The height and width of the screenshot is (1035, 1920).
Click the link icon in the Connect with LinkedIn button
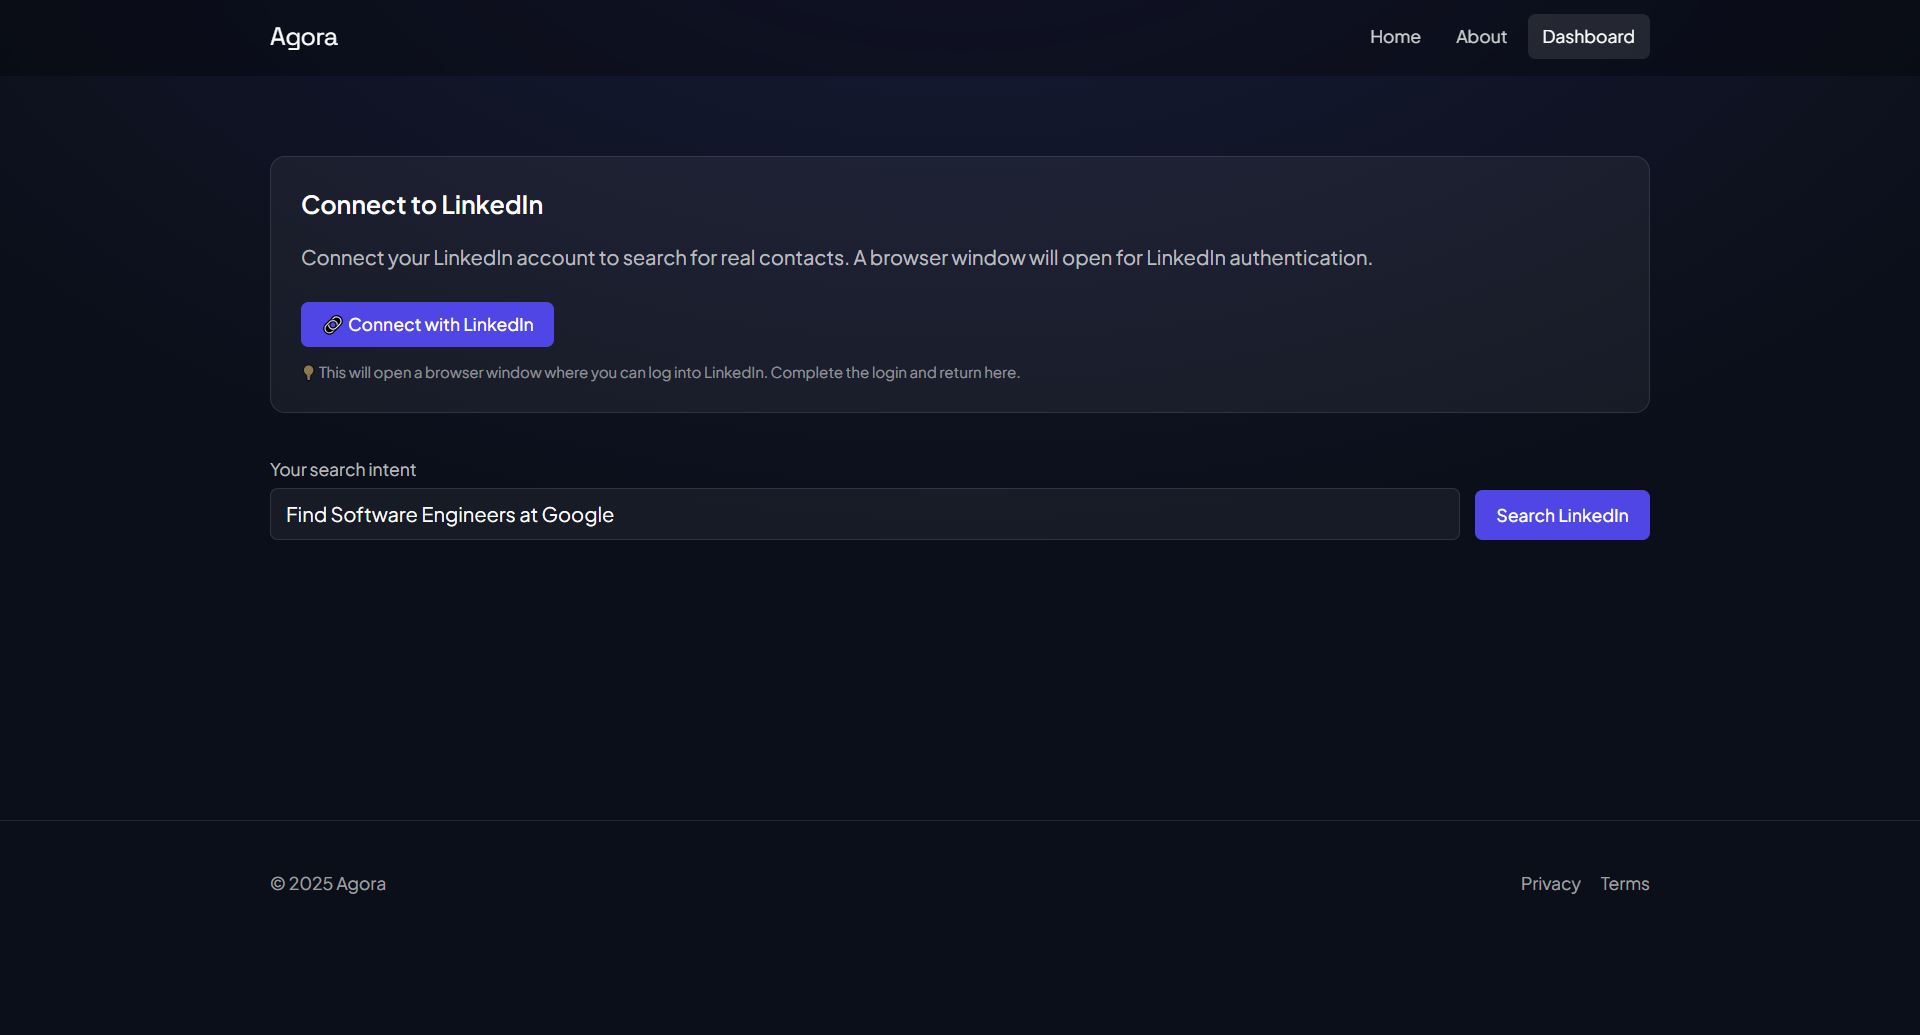tap(333, 325)
